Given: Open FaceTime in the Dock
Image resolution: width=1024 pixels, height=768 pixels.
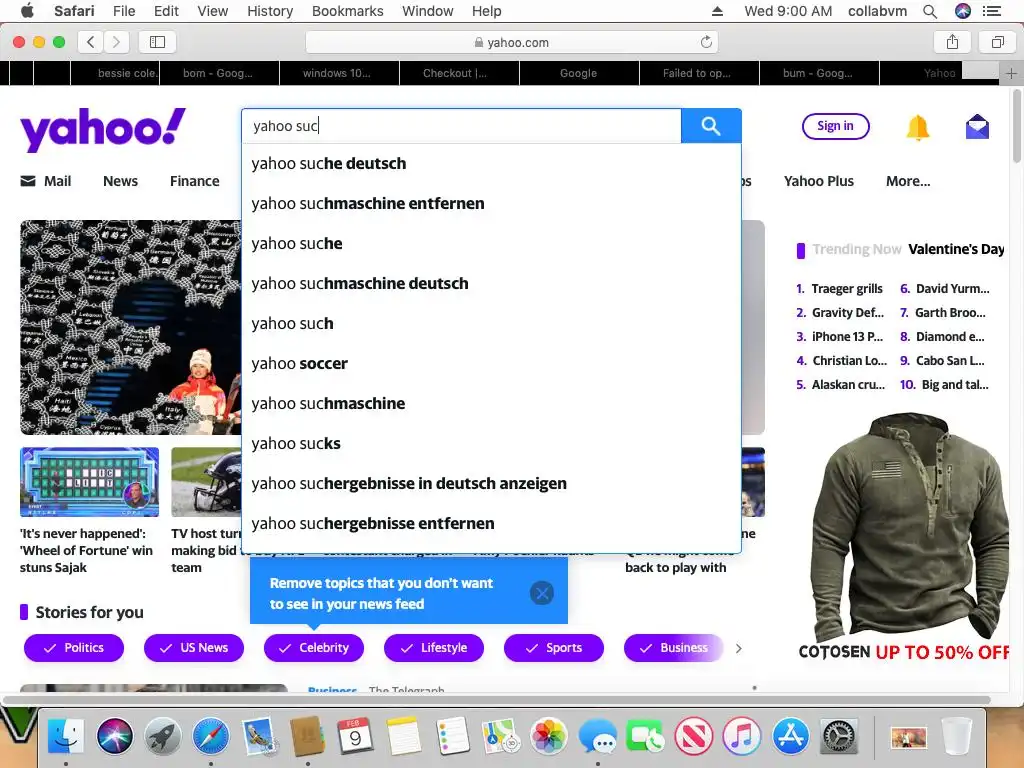Looking at the screenshot, I should 645,736.
